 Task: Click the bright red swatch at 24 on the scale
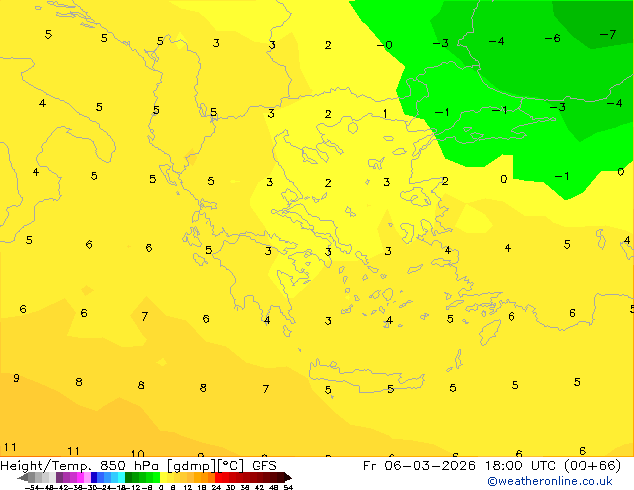218,477
